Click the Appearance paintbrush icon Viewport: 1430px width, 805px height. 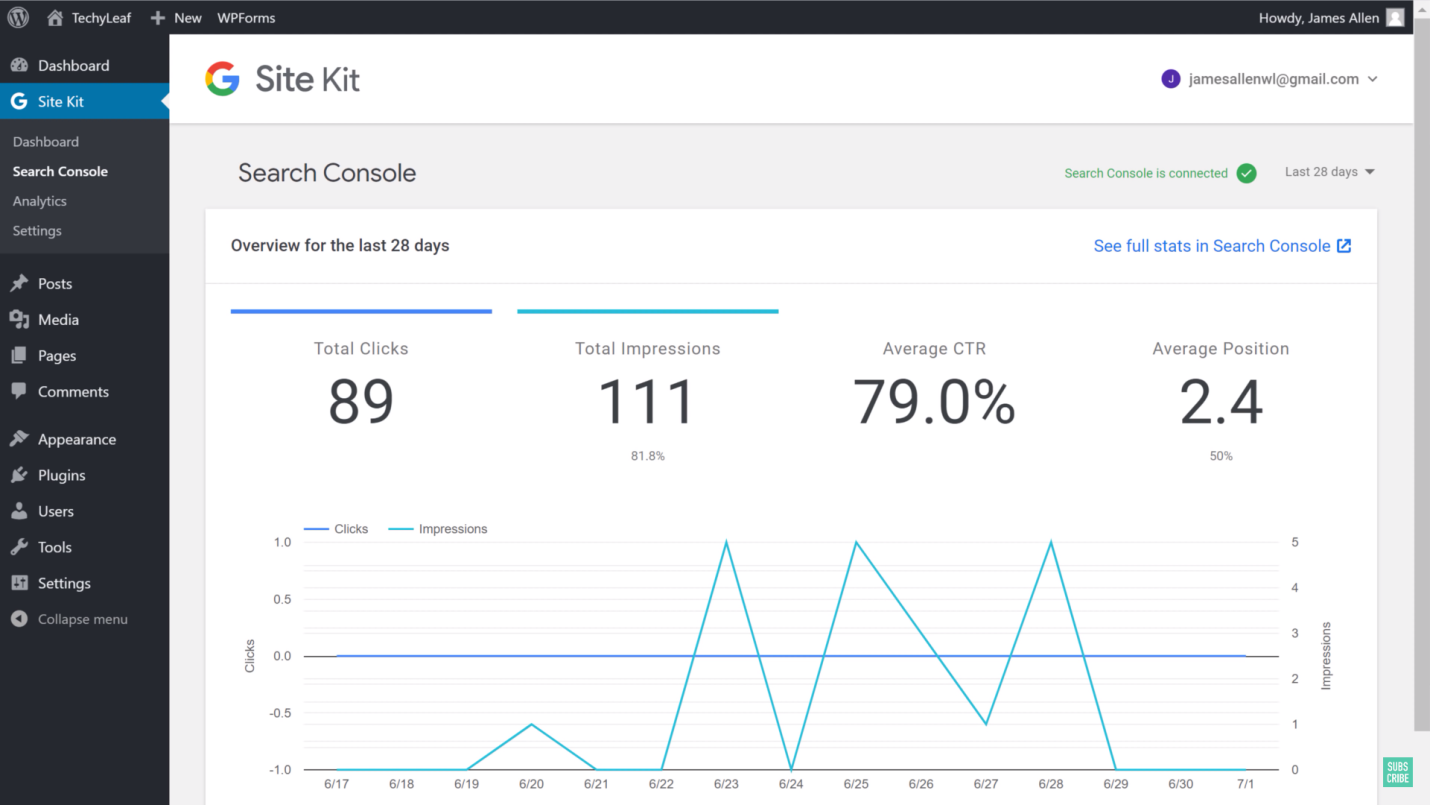click(19, 439)
